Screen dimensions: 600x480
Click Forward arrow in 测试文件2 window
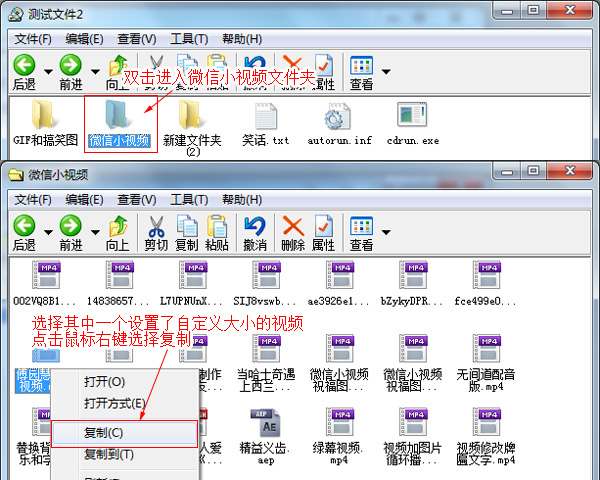pyautogui.click(x=71, y=65)
